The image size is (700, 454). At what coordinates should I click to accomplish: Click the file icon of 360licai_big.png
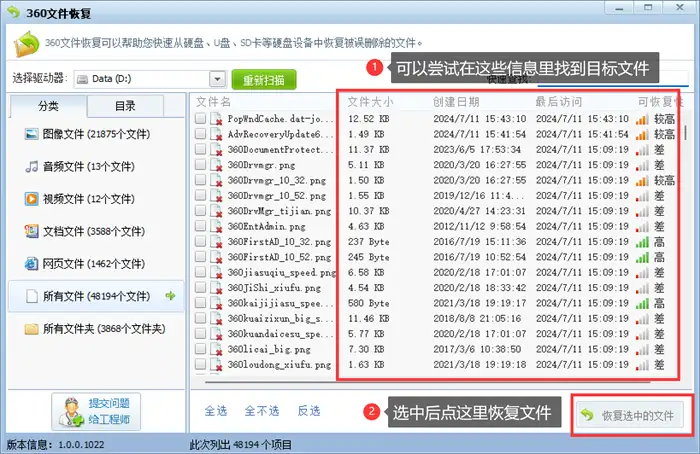pos(216,349)
